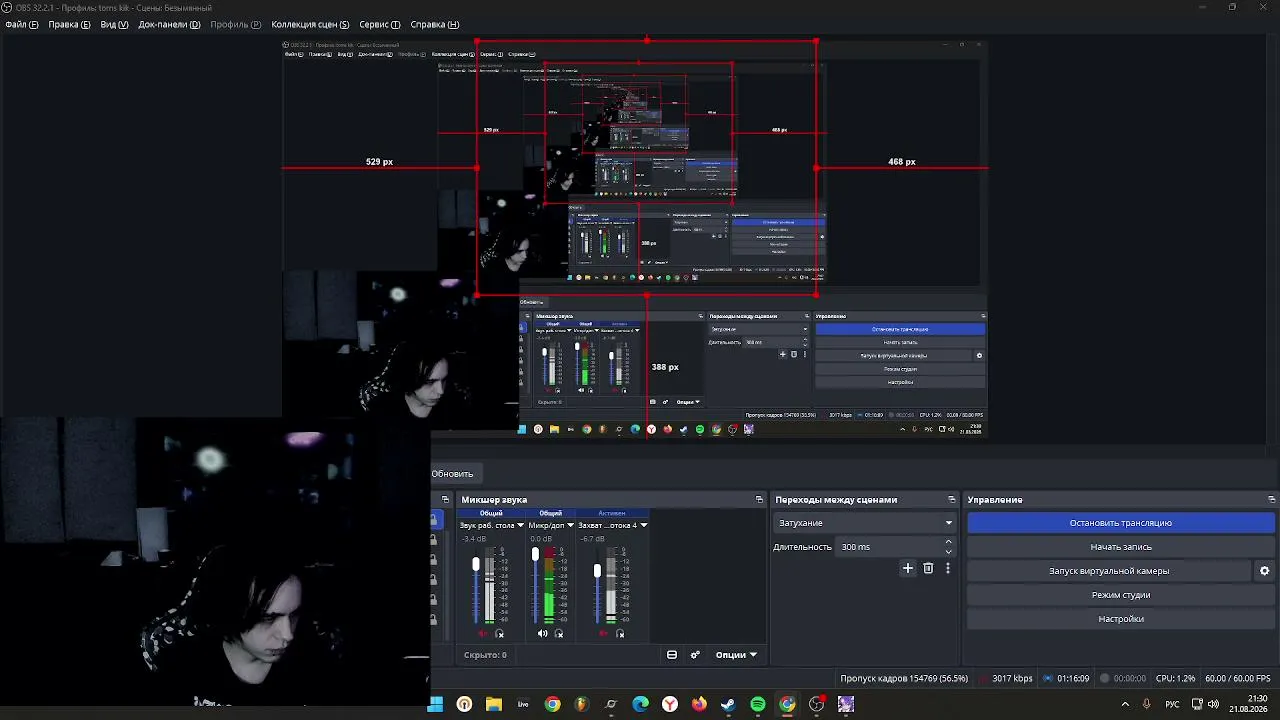1280x720 pixels.
Task: Toggle monitoring headphones for Звук раб. стола
Action: (499, 633)
